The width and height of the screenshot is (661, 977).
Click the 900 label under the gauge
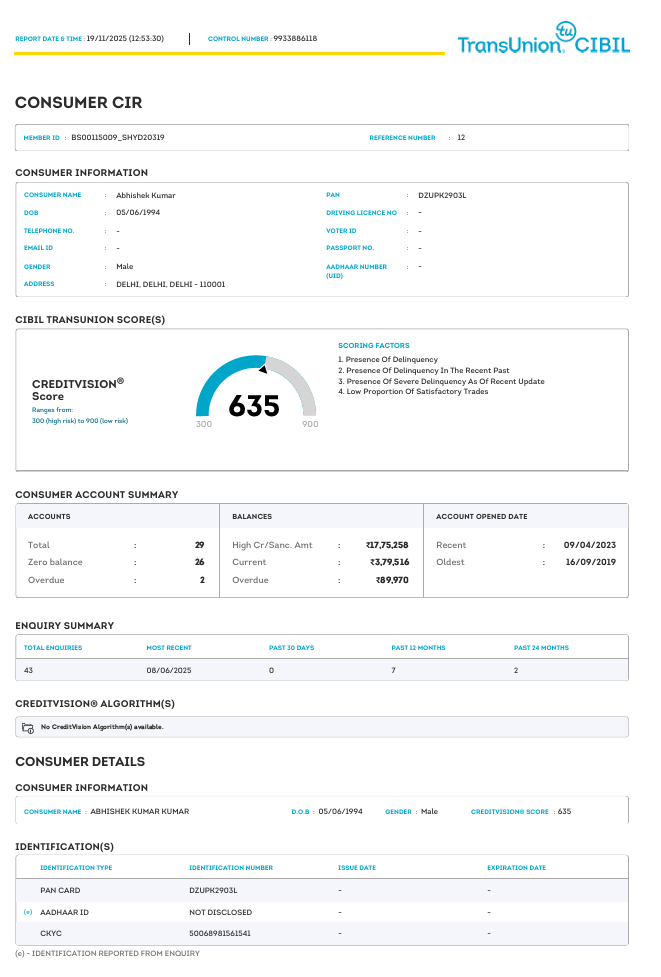[310, 424]
